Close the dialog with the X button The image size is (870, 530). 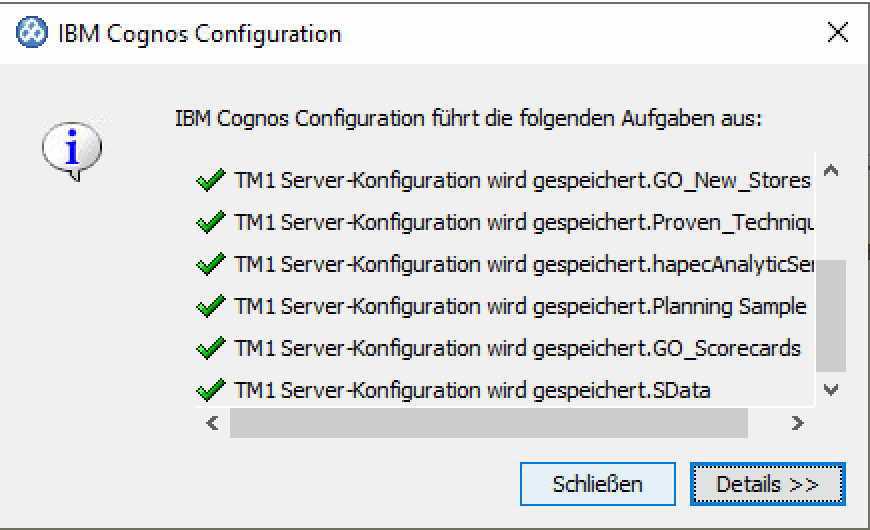(x=838, y=33)
